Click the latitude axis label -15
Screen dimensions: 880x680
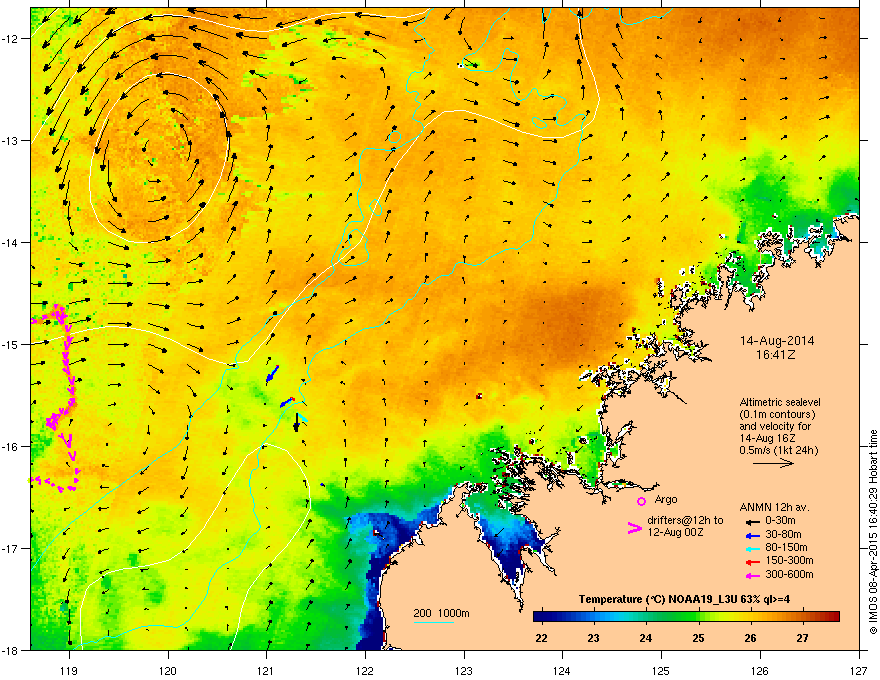(11, 344)
